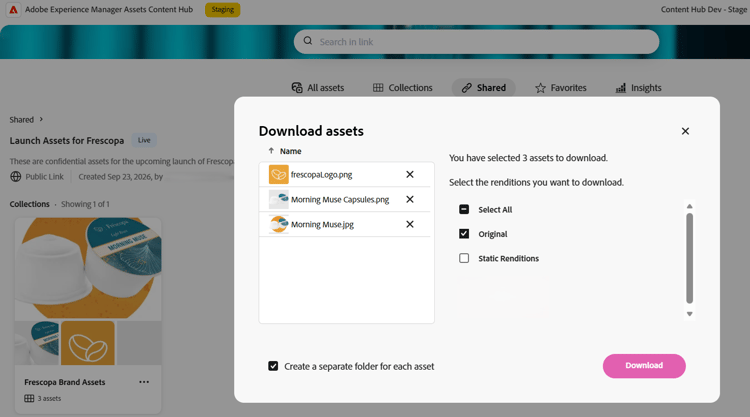
Task: Click the frescopaLogo.png file name
Action: point(321,175)
